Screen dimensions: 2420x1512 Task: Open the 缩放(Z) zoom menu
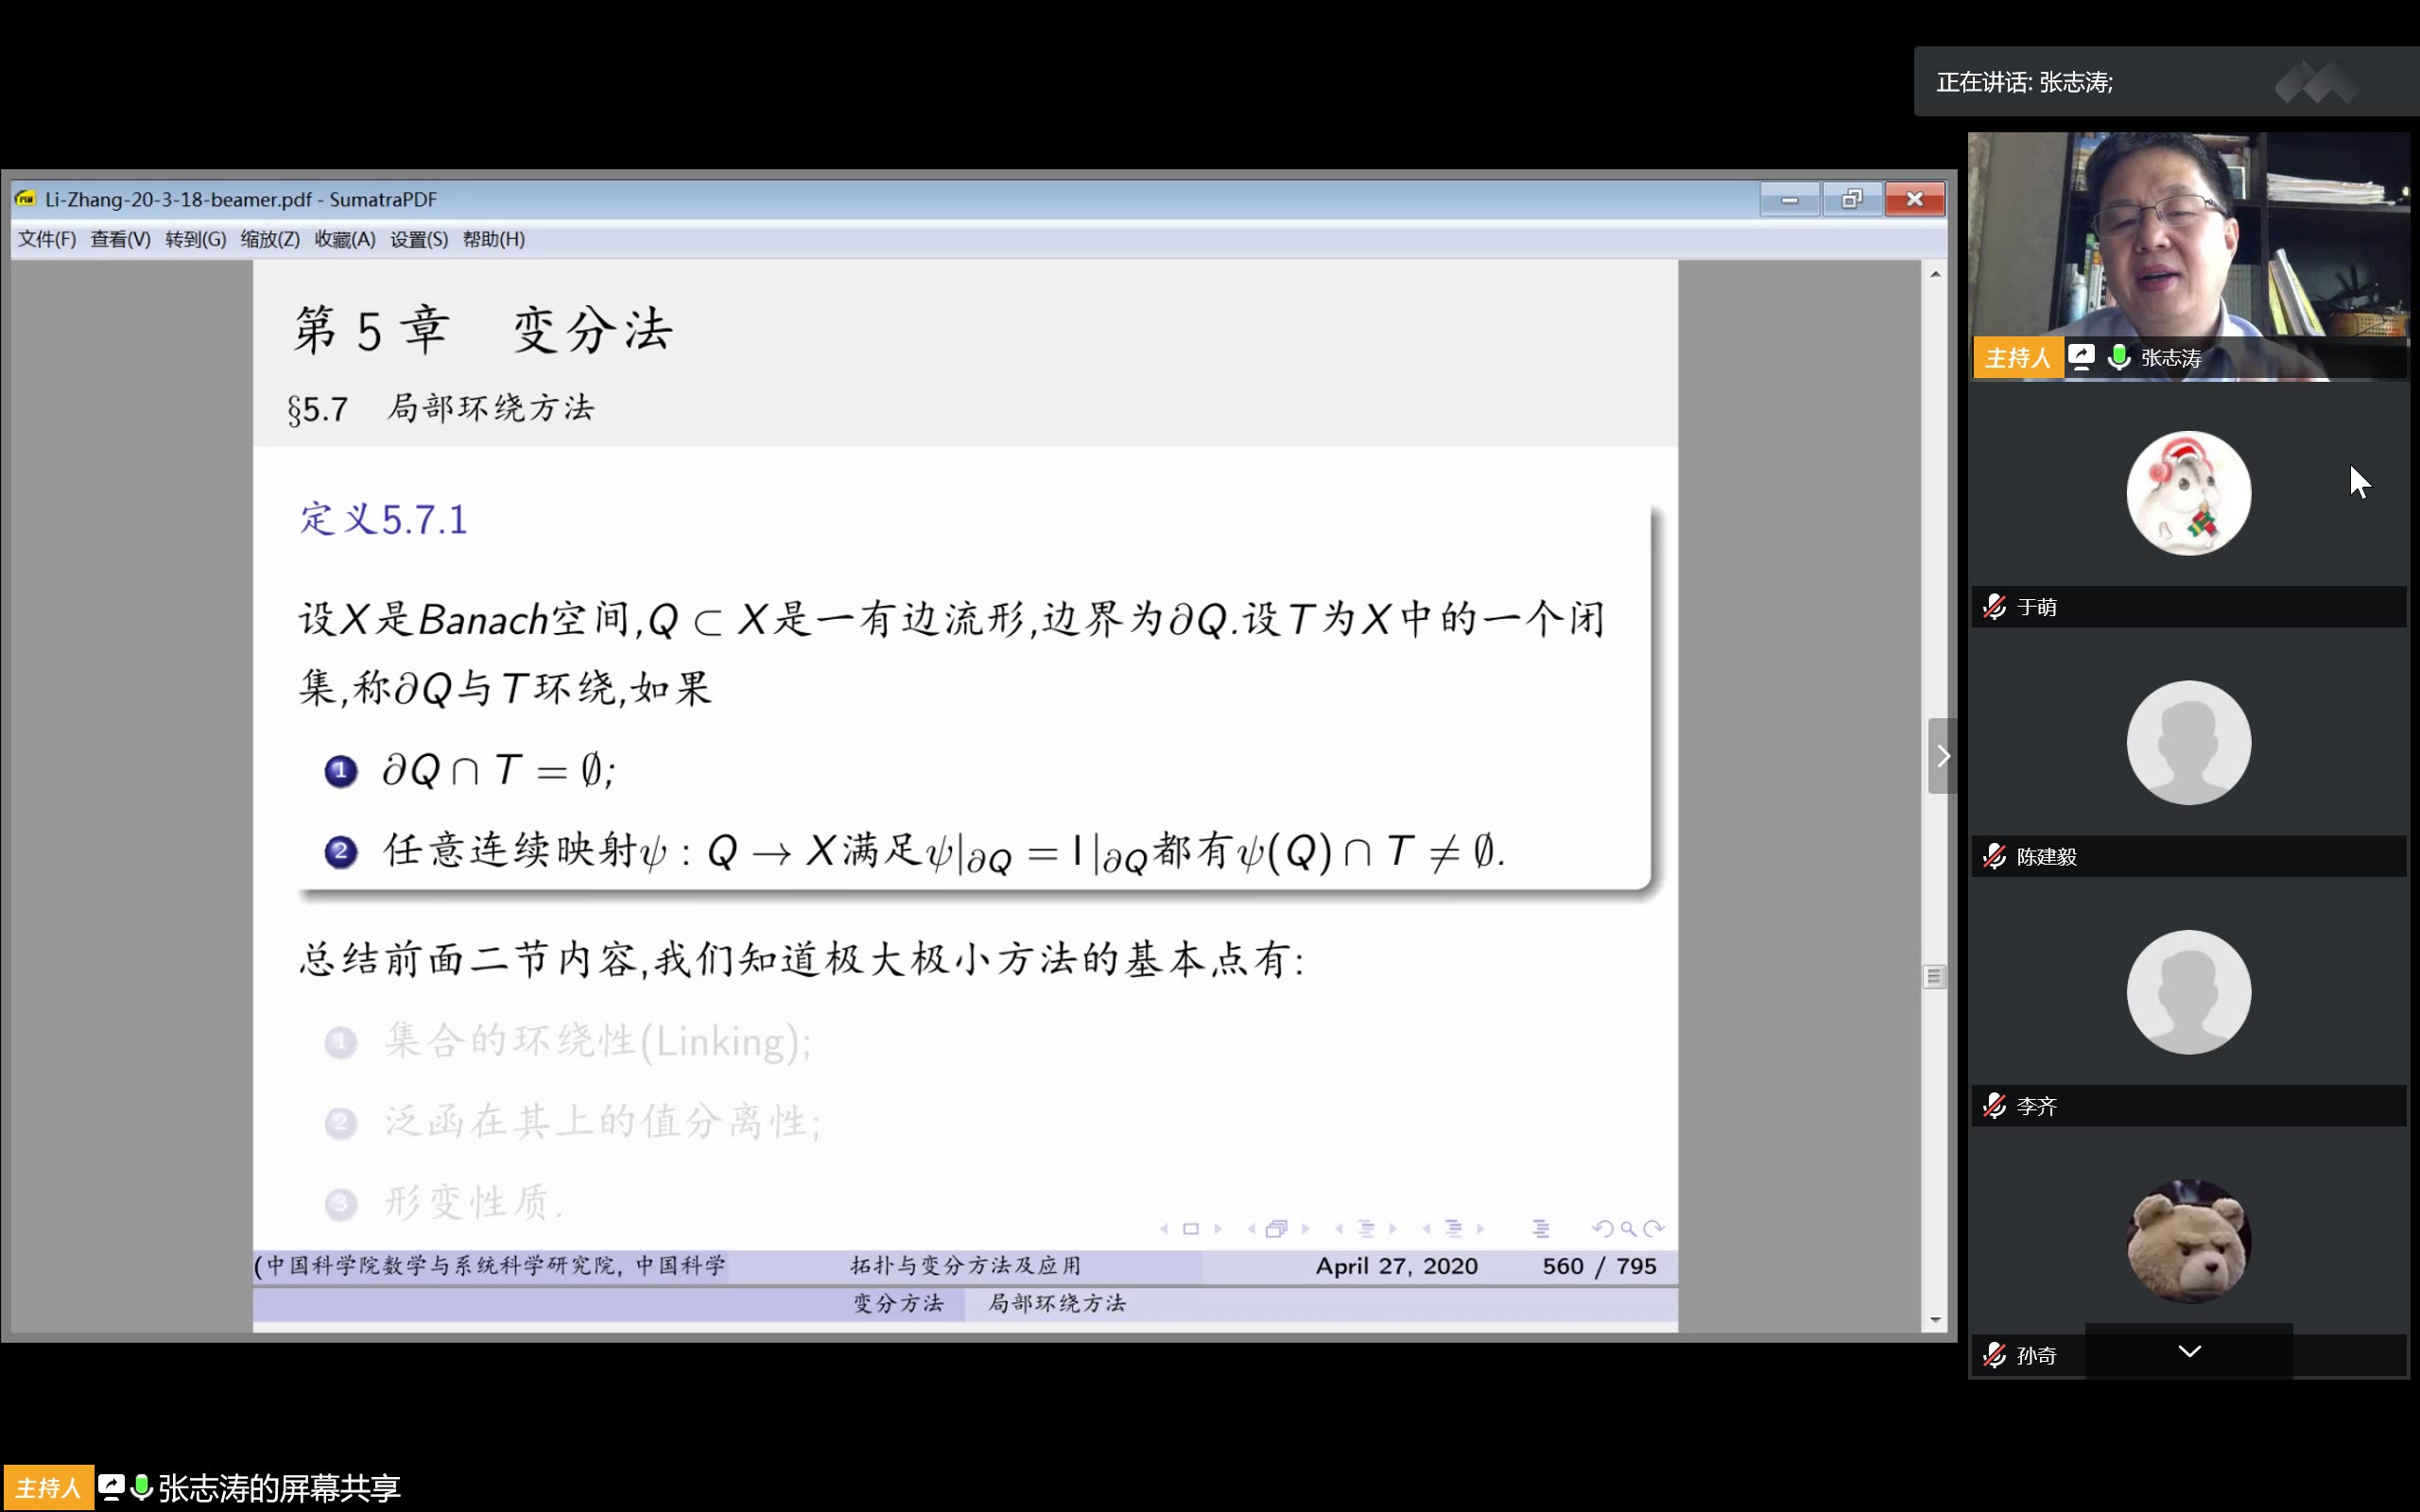click(x=269, y=239)
